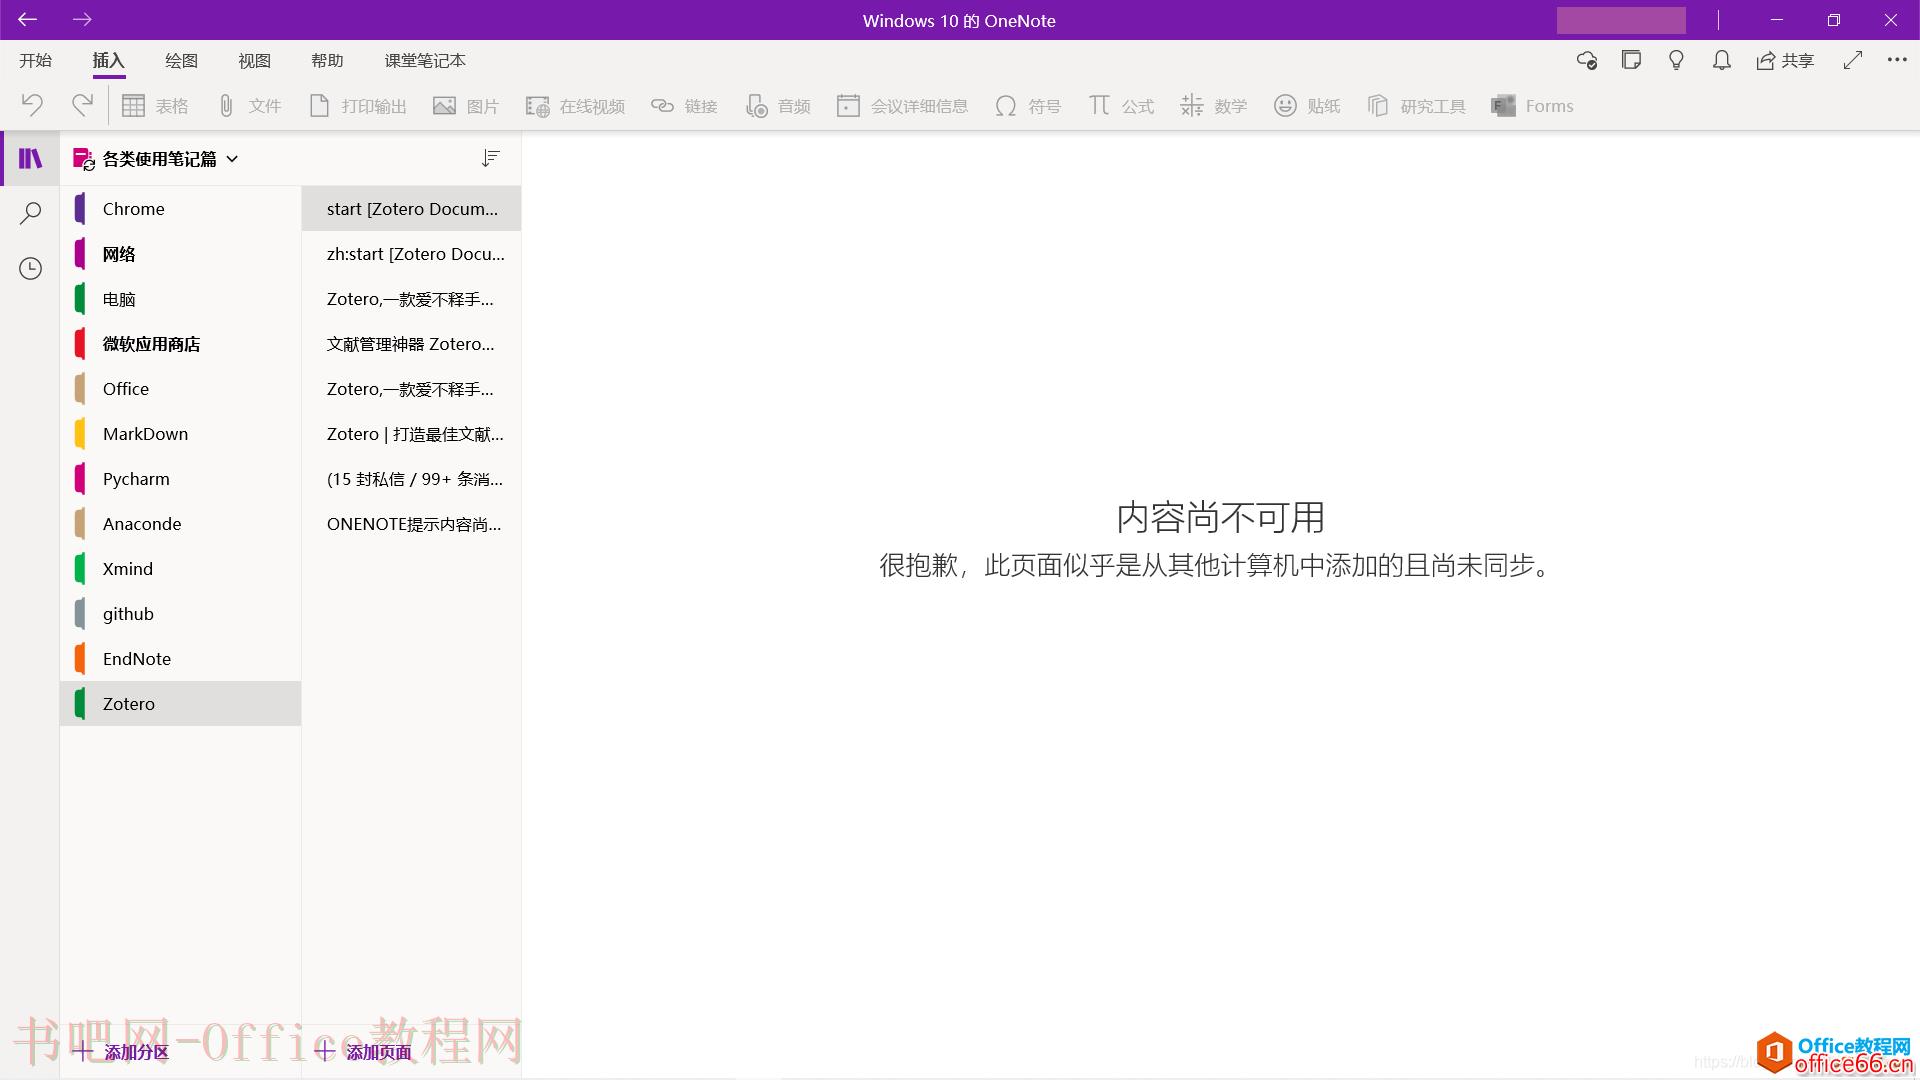Select the Xmind section
Viewport: 1920px width, 1080px height.
(x=181, y=569)
